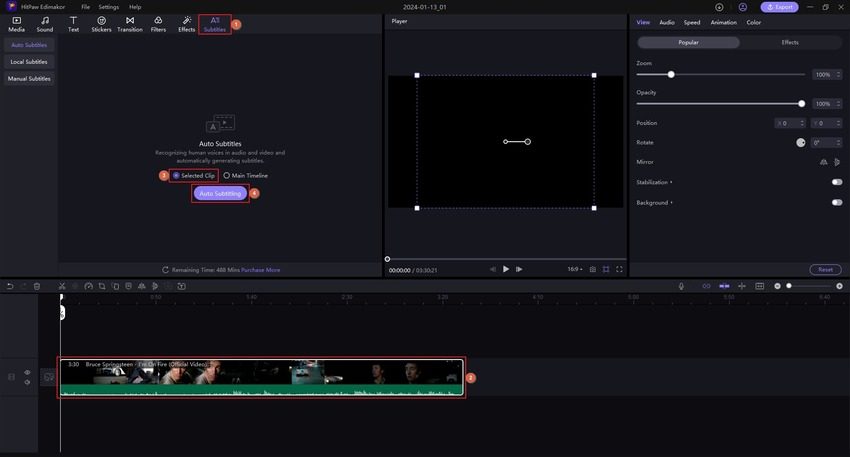Adjust the Opacity slider handle

point(801,103)
